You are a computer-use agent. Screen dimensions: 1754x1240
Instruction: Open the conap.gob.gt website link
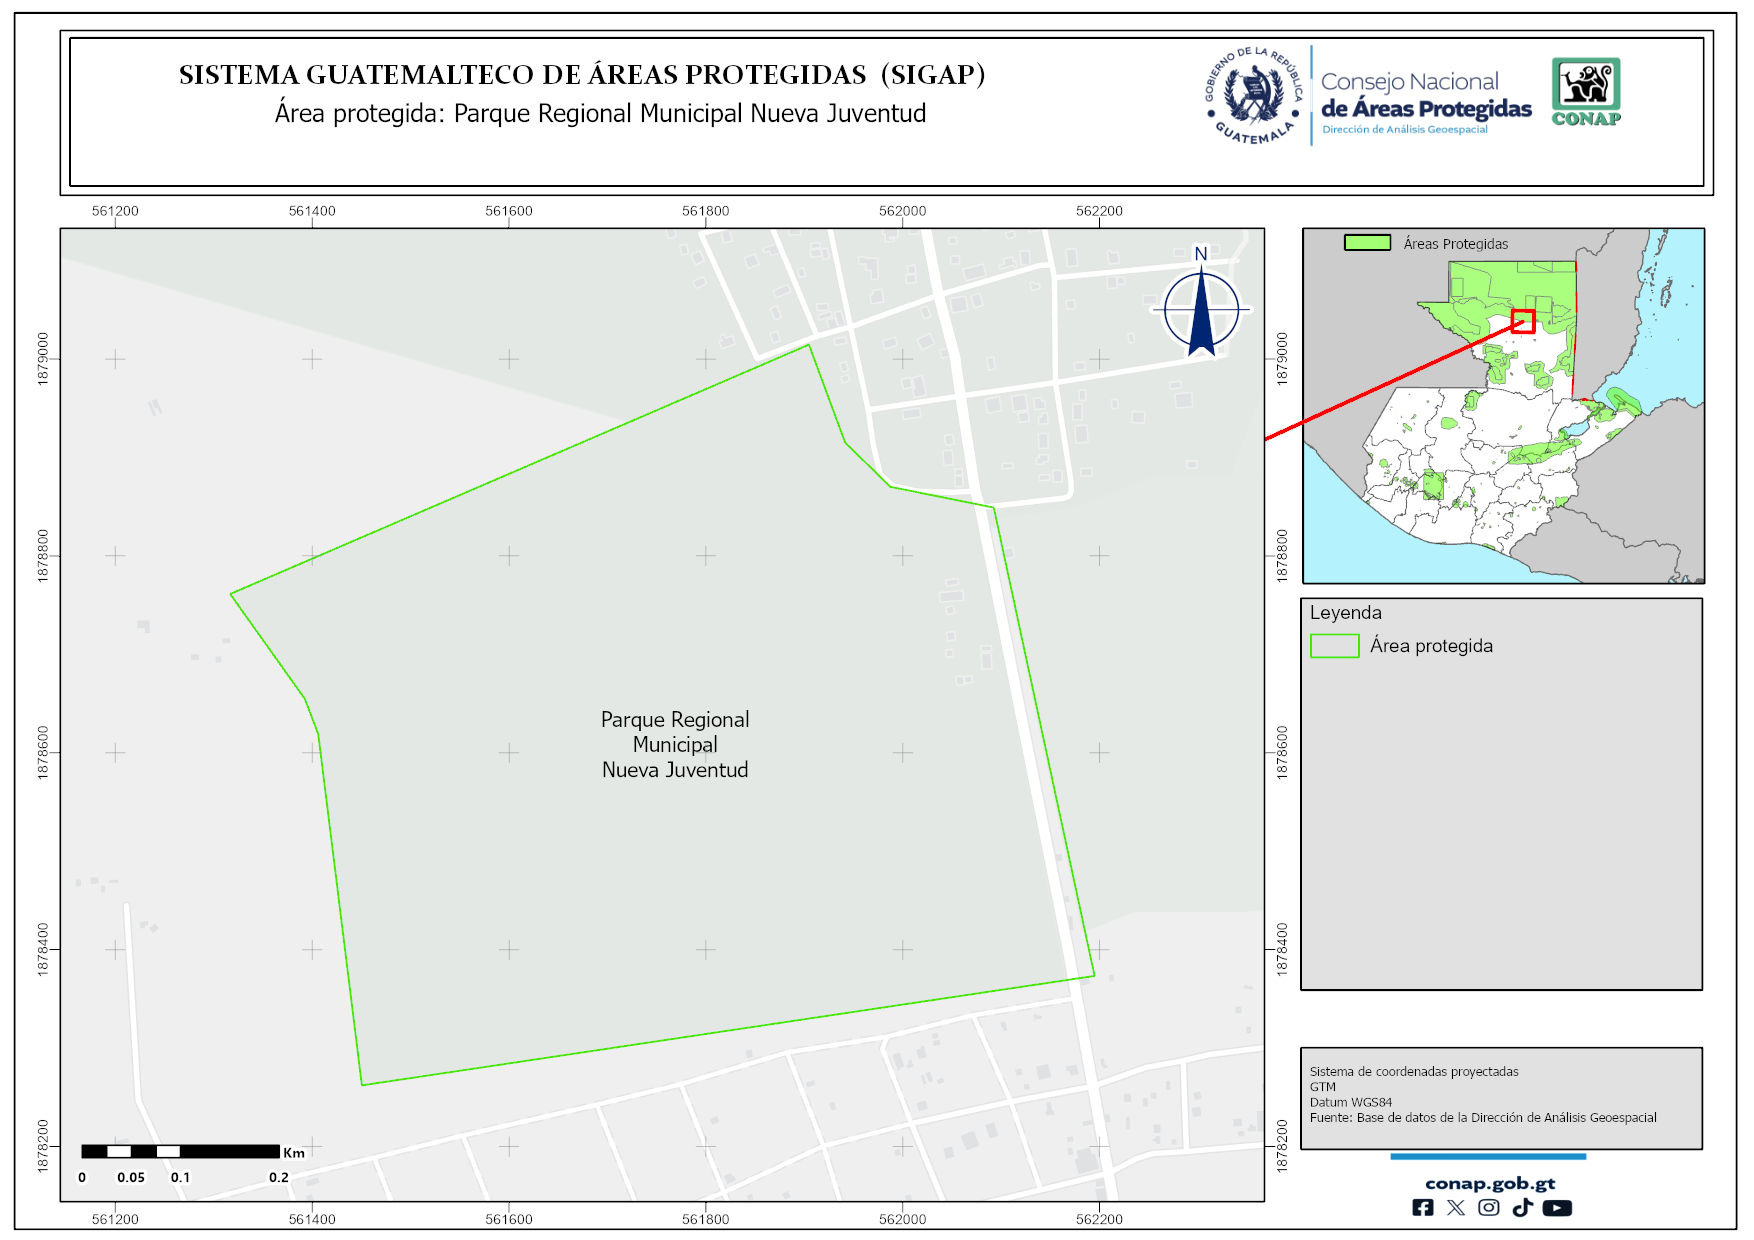[x=1489, y=1184]
